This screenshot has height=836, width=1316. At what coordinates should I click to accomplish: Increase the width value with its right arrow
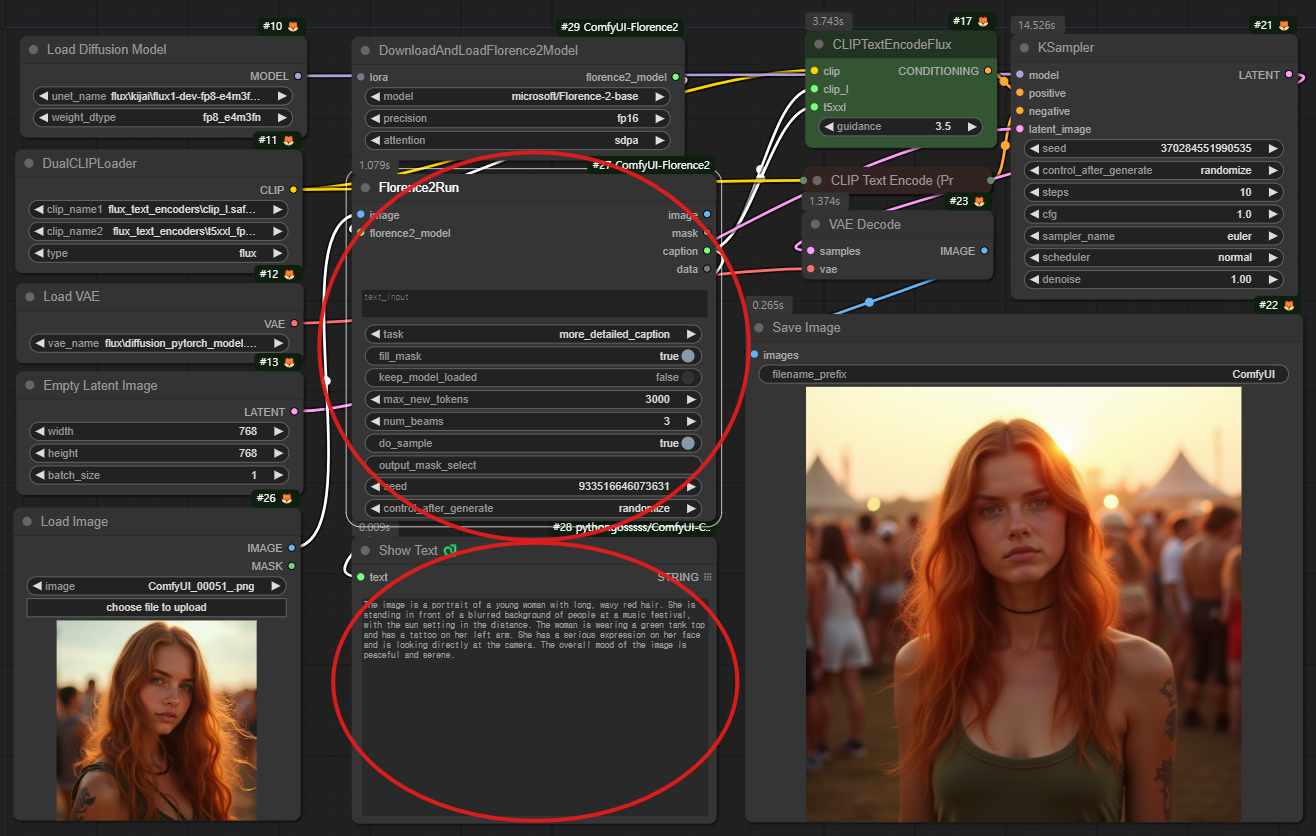click(x=280, y=431)
